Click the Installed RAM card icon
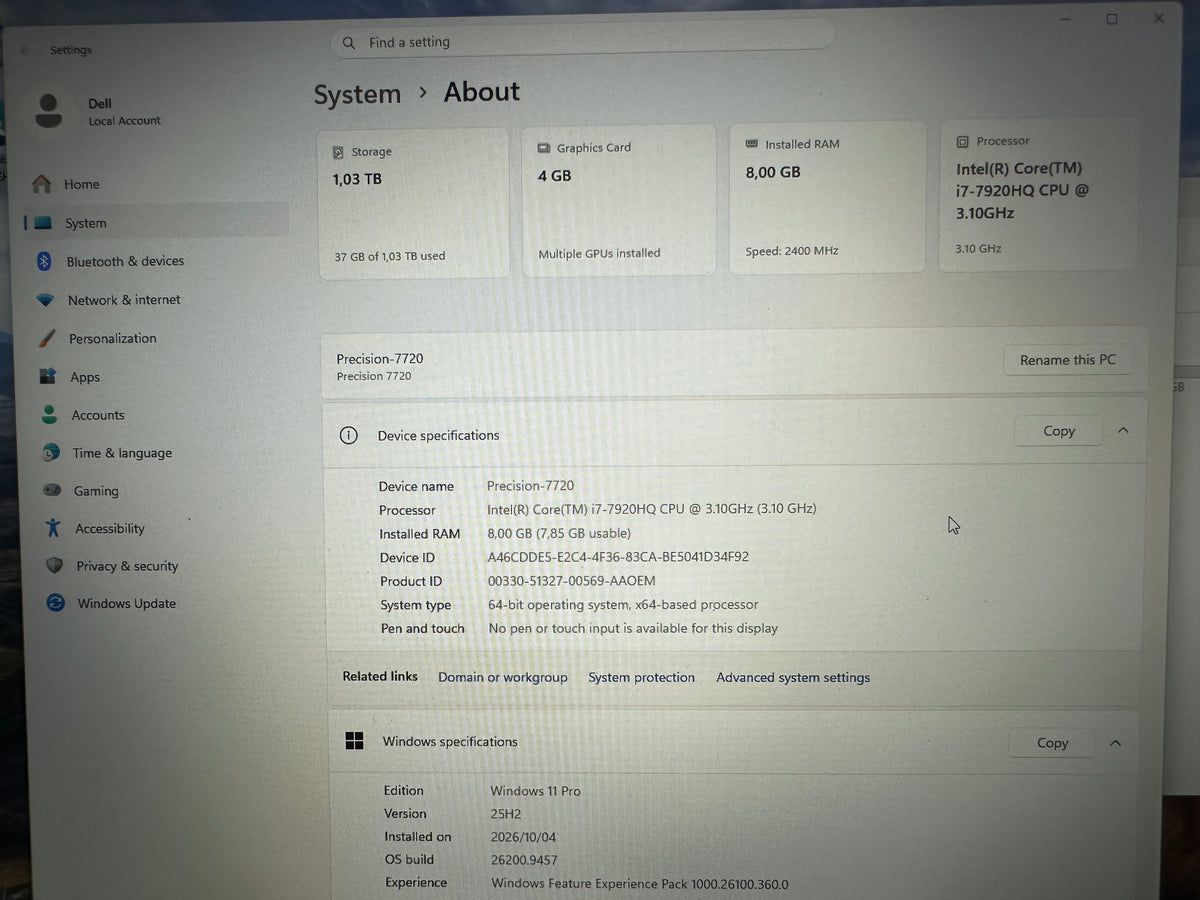Image resolution: width=1200 pixels, height=900 pixels. pos(752,144)
